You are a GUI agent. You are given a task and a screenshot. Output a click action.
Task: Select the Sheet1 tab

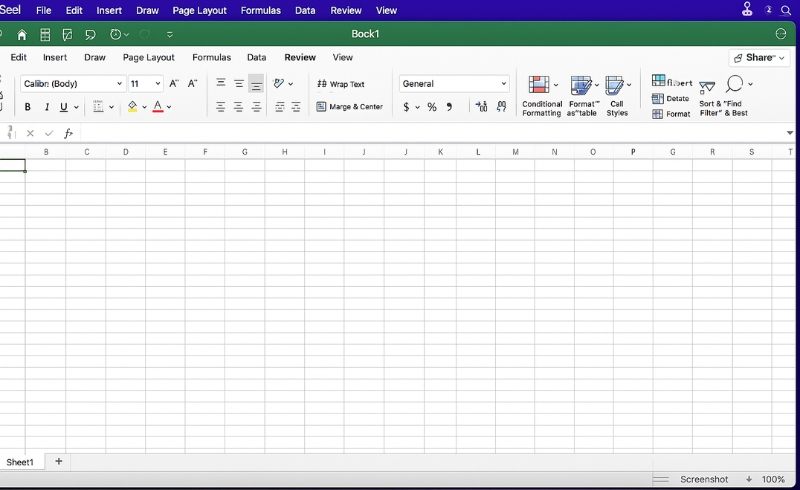click(x=20, y=462)
